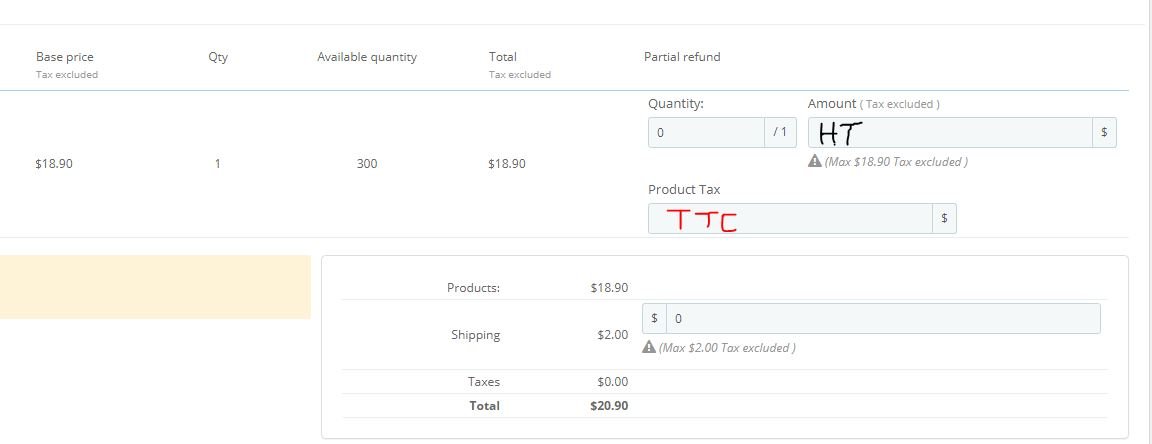Click the Qty column header
Viewport: 1152px width, 444px height.
coord(218,57)
